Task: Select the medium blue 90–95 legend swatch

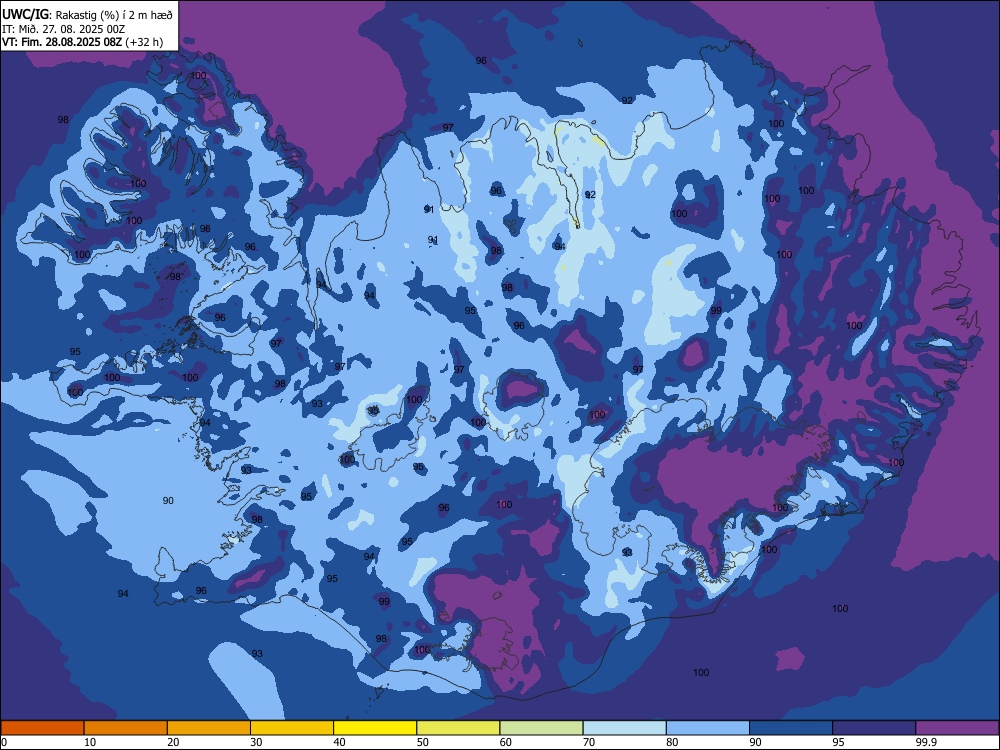Action: pos(791,728)
